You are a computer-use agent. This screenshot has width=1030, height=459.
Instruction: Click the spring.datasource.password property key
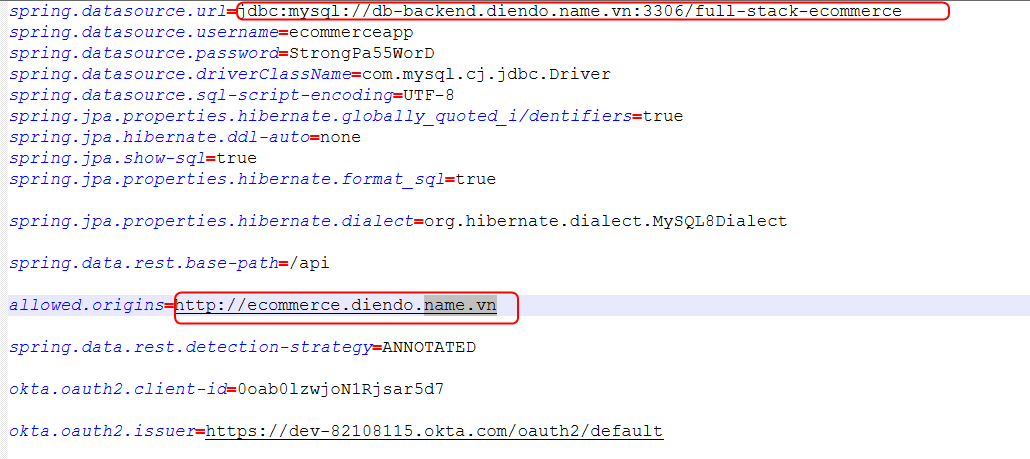click(141, 53)
